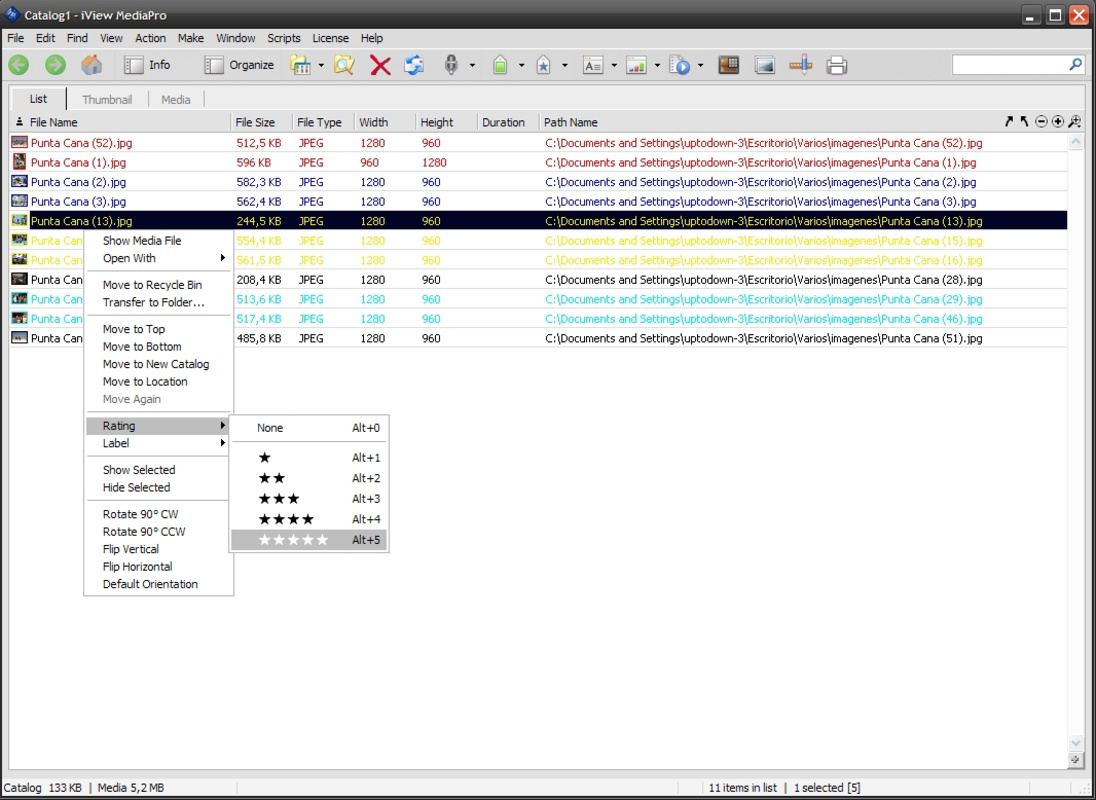Set rating to three stars
The image size is (1096, 800).
(309, 499)
